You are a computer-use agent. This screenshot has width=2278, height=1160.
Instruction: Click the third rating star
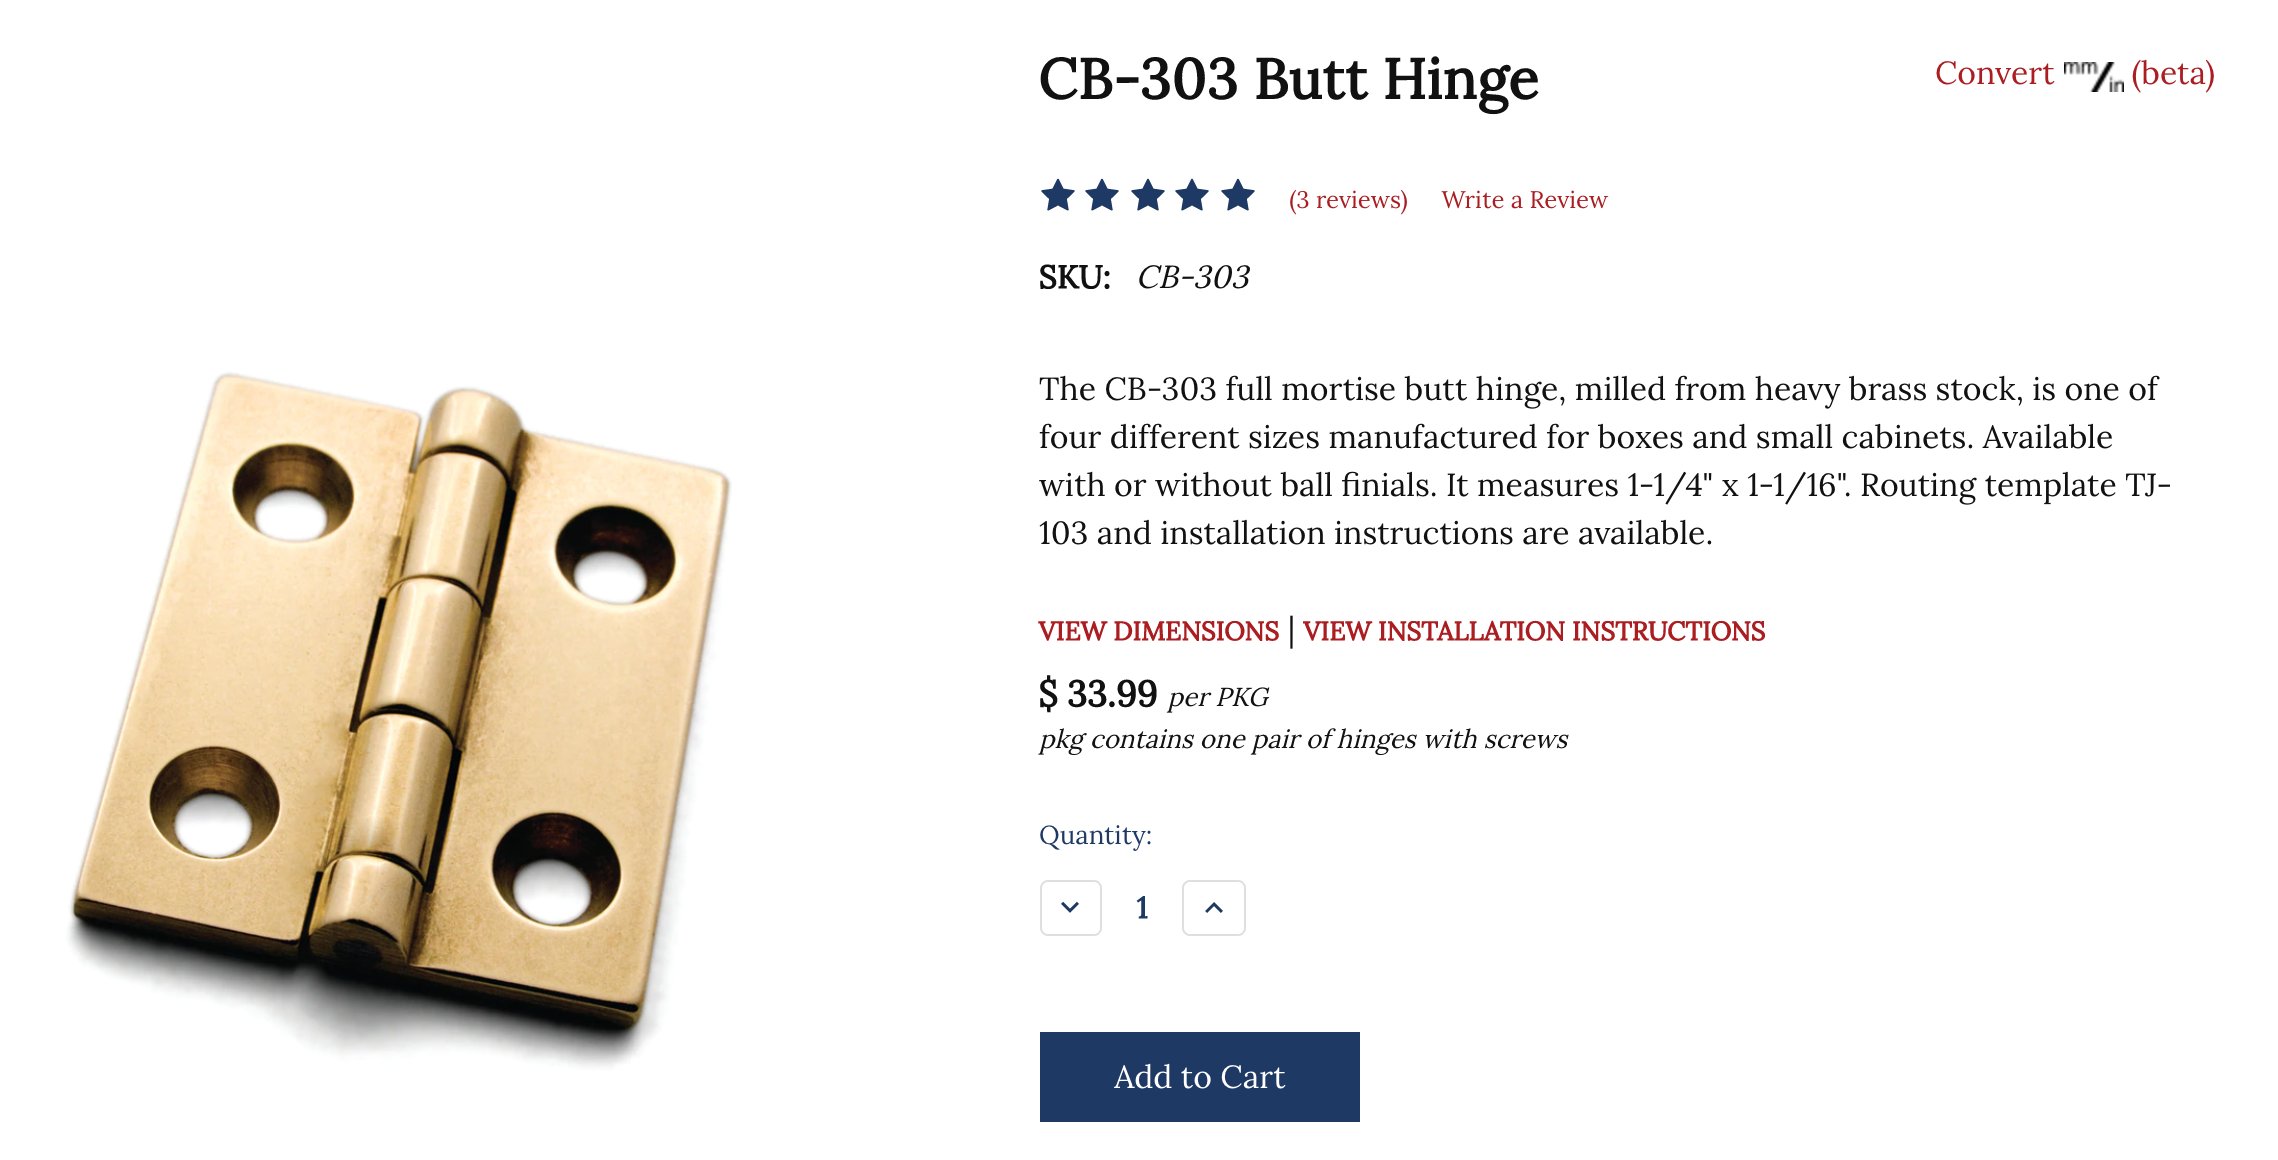(x=1147, y=196)
